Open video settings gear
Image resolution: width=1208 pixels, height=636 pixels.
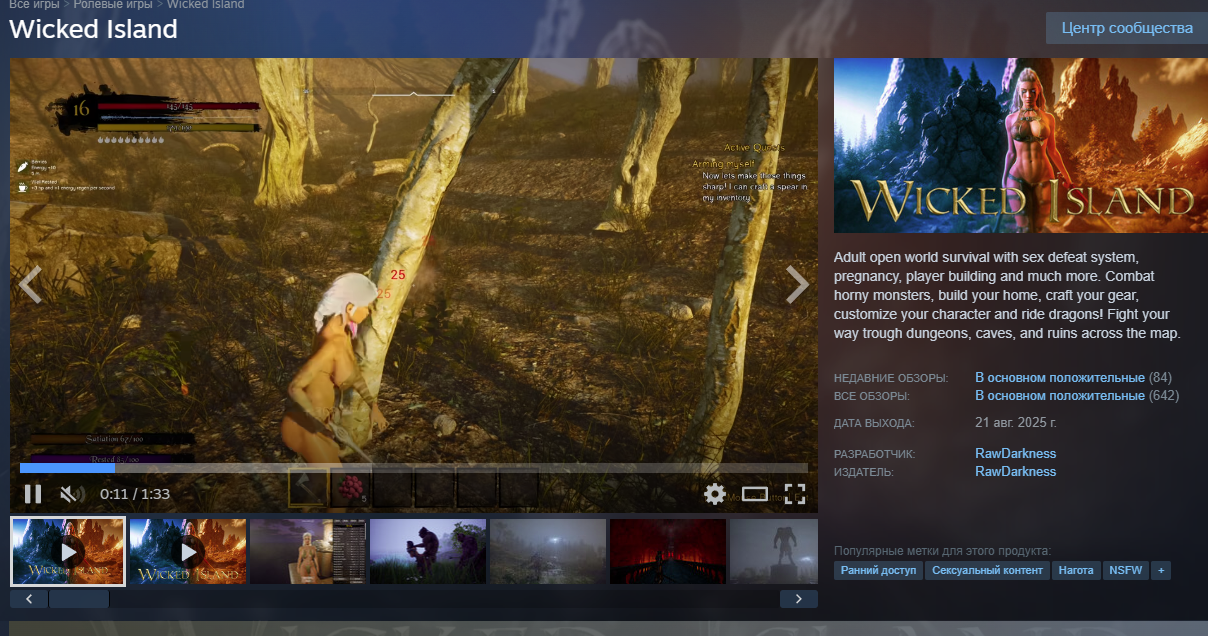coord(714,494)
